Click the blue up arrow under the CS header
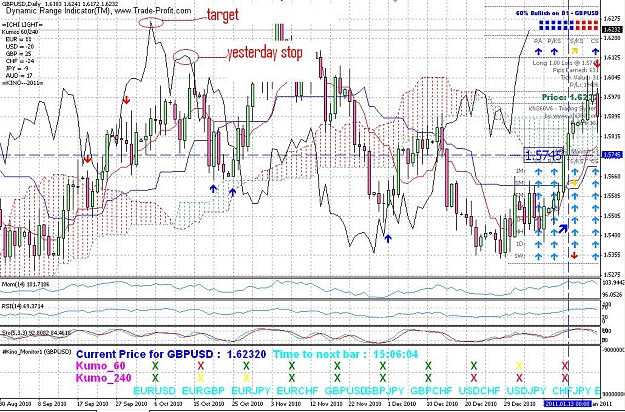This screenshot has height=412, width=625. [x=595, y=51]
